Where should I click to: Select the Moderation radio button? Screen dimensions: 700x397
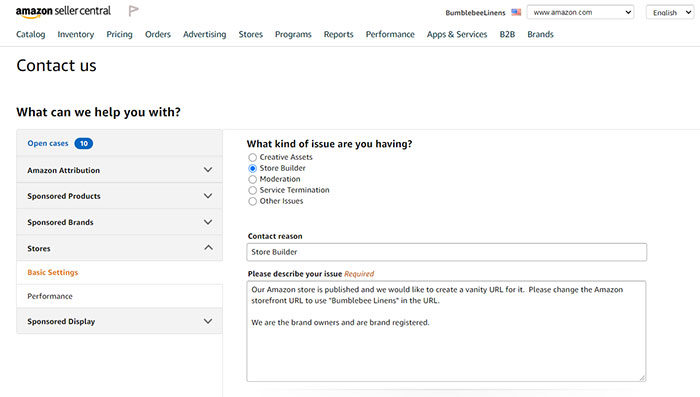pos(253,179)
